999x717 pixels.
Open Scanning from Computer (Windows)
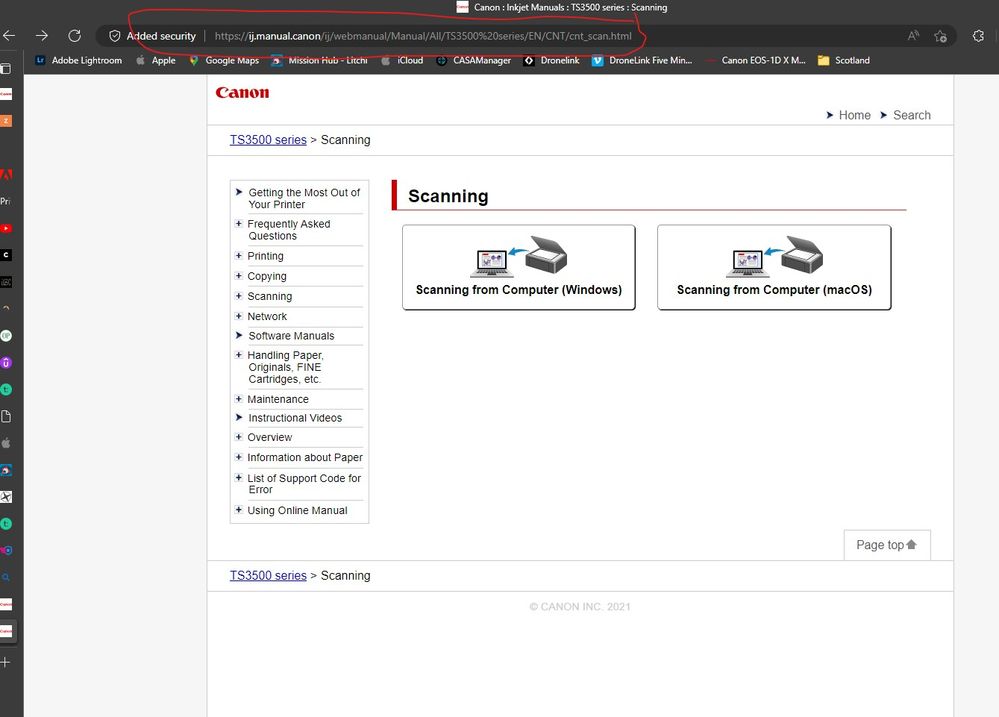518,267
